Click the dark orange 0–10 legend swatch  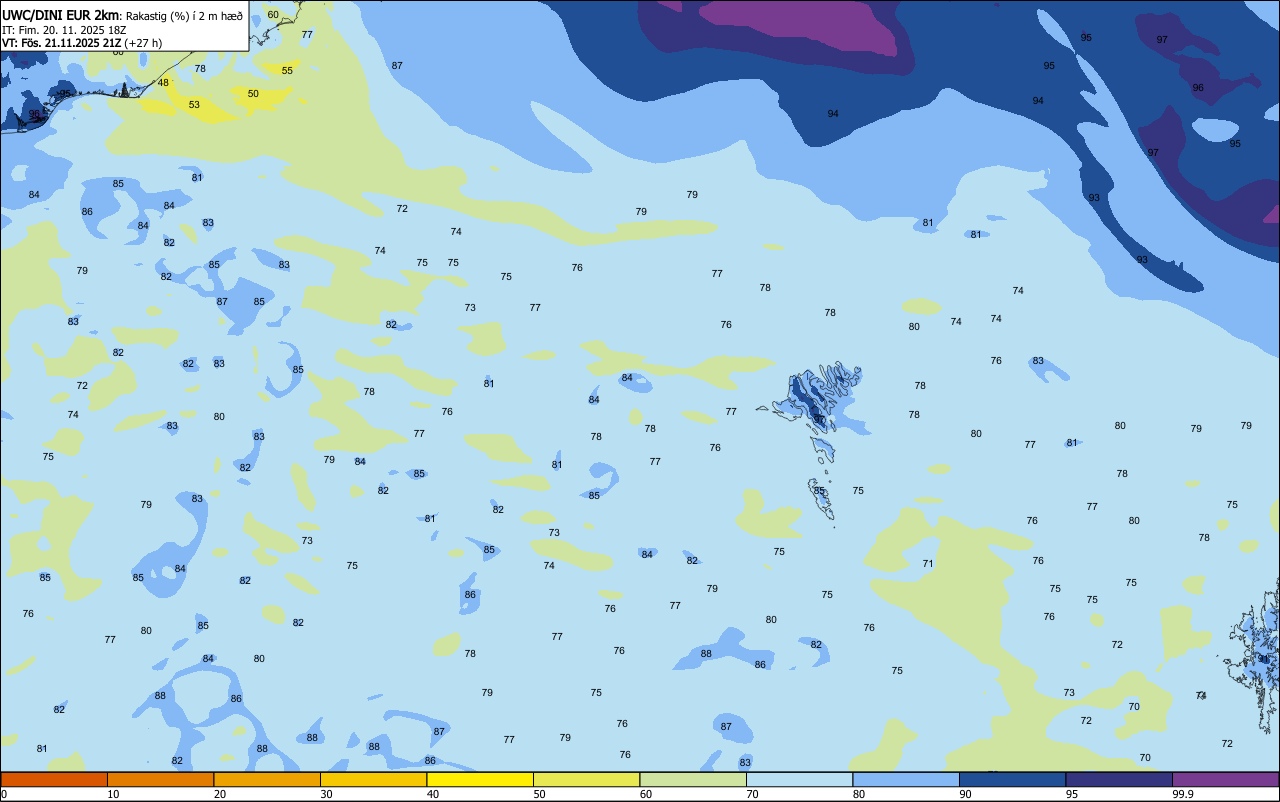(54, 779)
